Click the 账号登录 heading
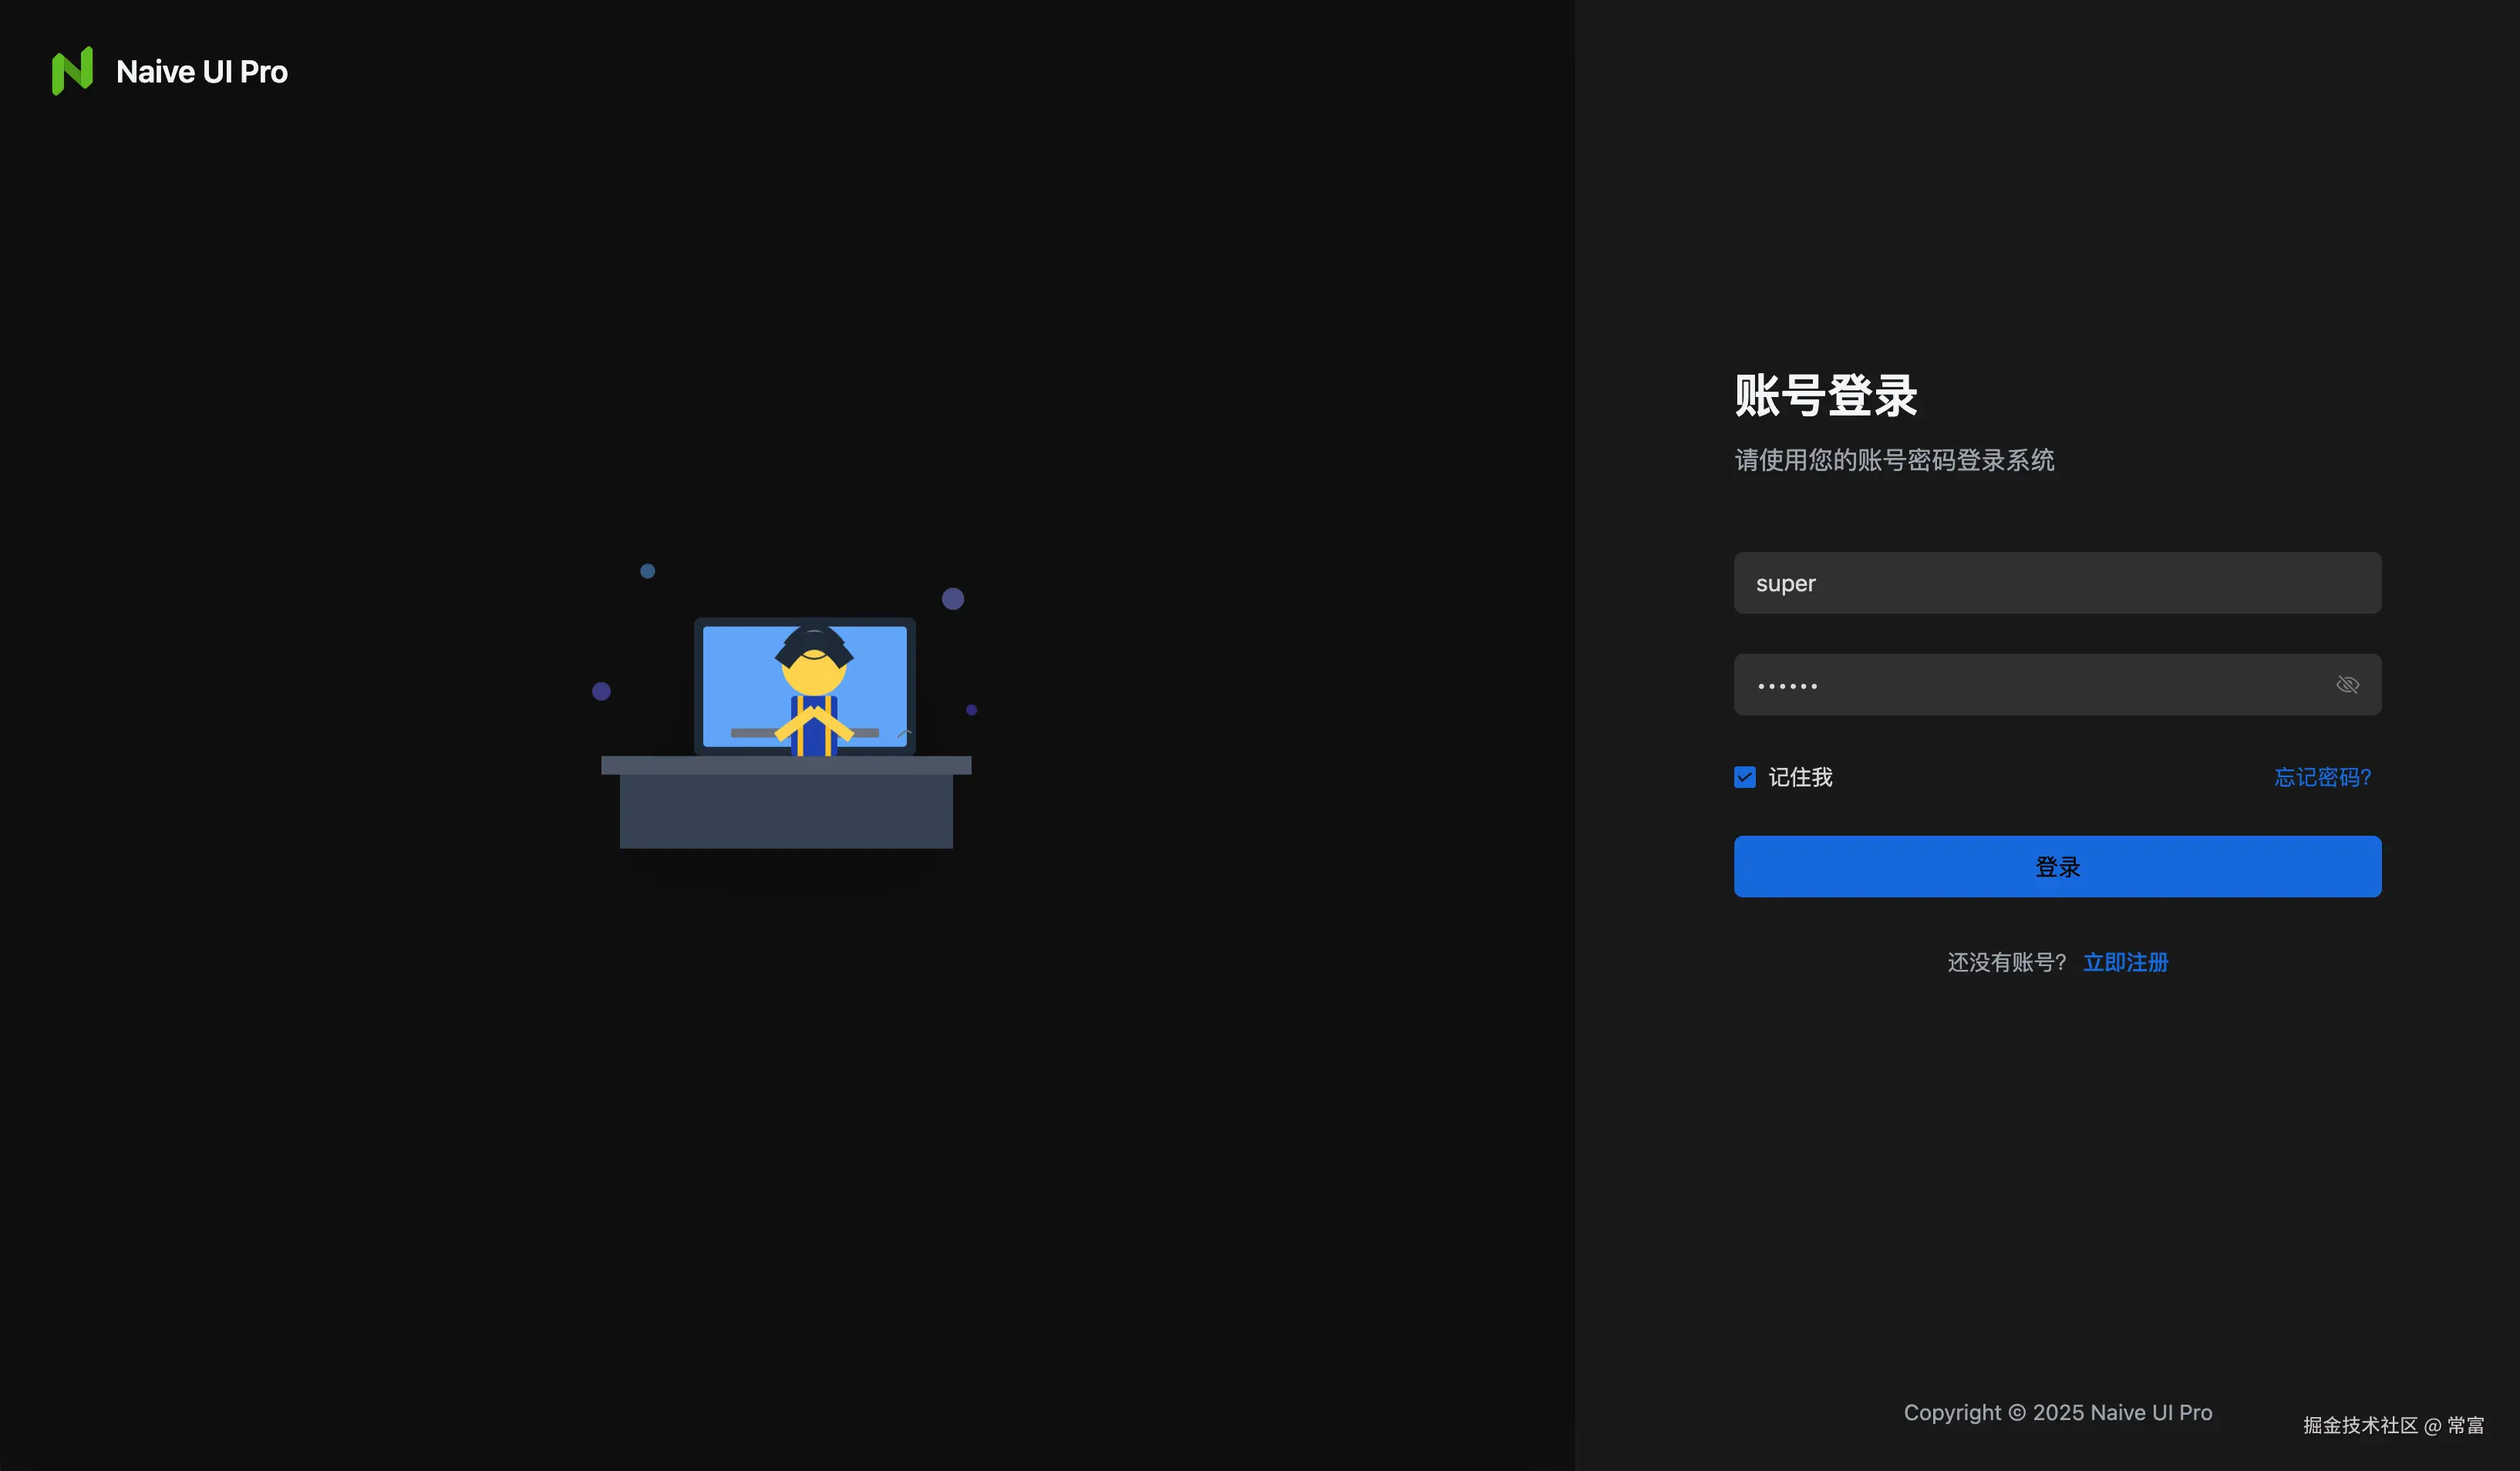 pyautogui.click(x=1825, y=395)
